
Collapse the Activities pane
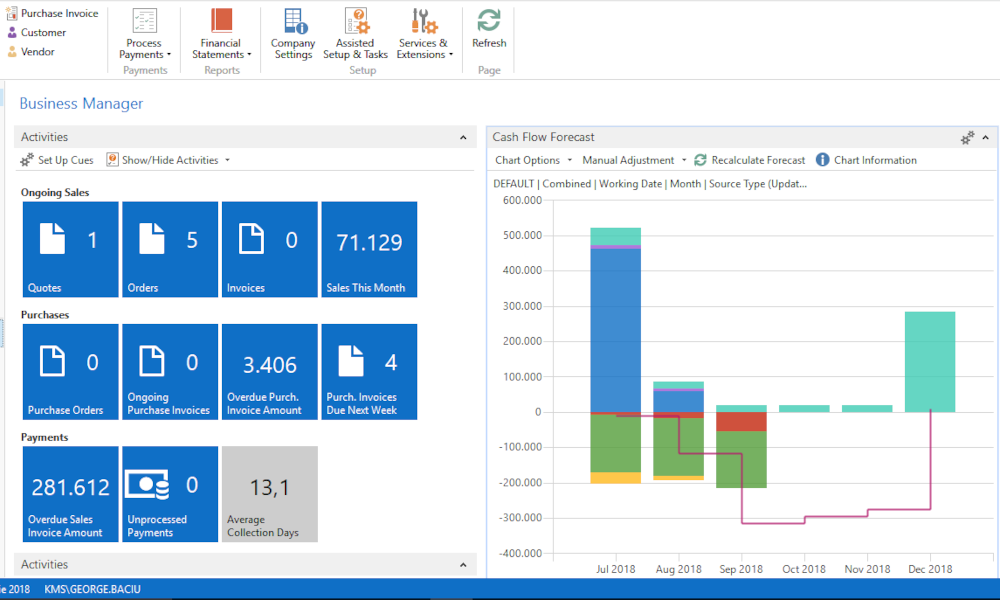click(x=462, y=137)
